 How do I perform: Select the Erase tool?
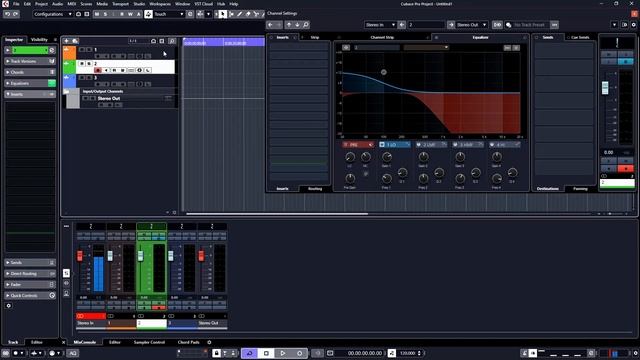248,14
